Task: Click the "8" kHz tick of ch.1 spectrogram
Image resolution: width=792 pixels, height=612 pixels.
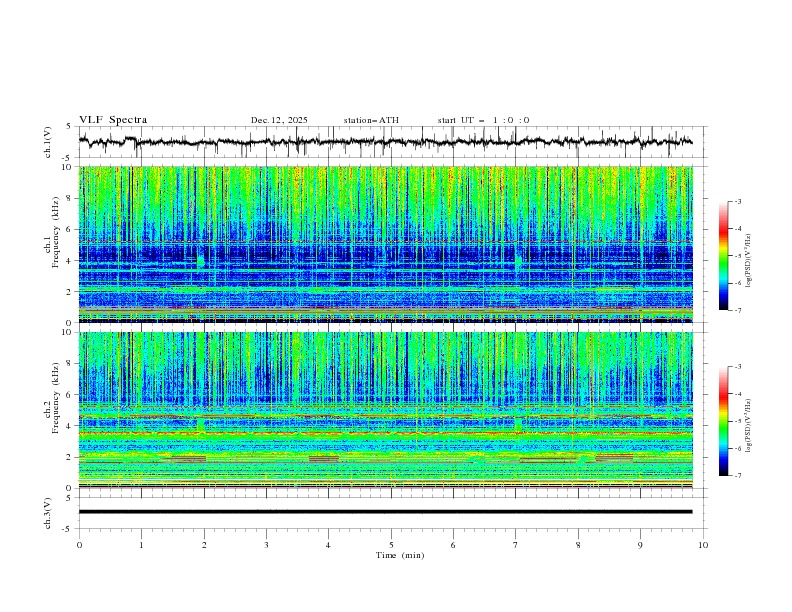Action: point(70,198)
